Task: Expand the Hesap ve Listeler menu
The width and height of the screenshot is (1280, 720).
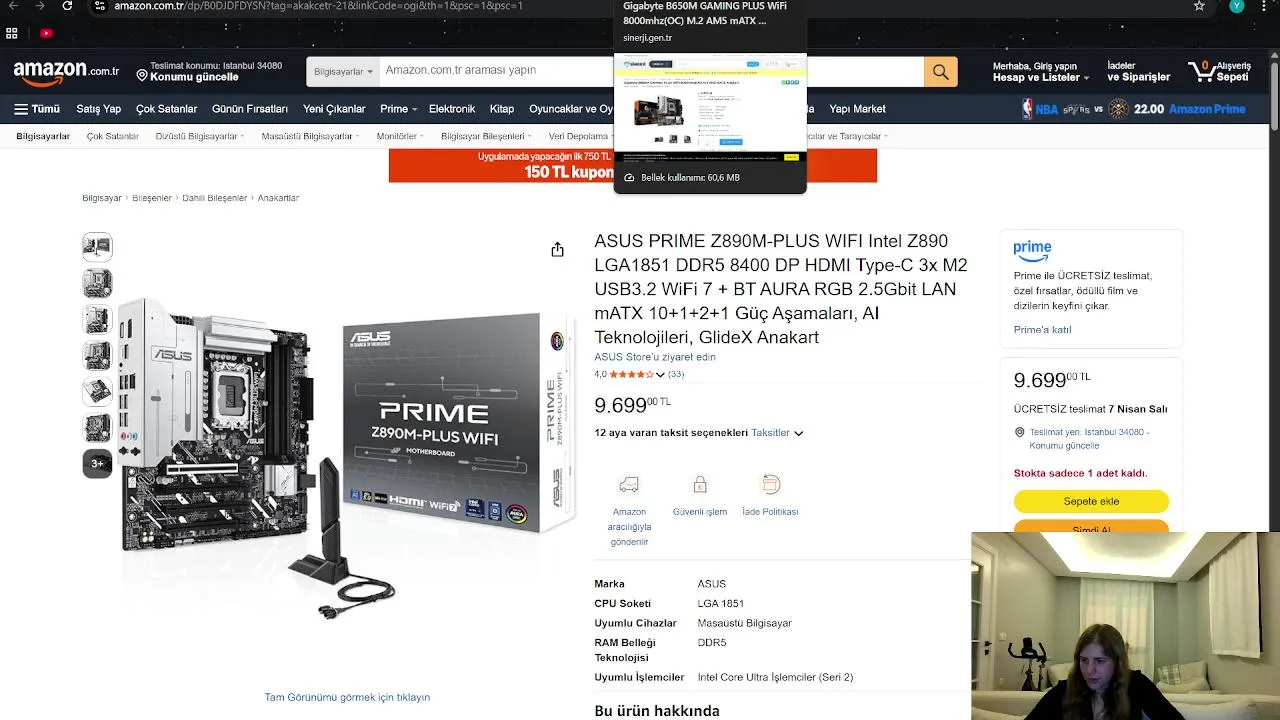Action: point(1041,77)
